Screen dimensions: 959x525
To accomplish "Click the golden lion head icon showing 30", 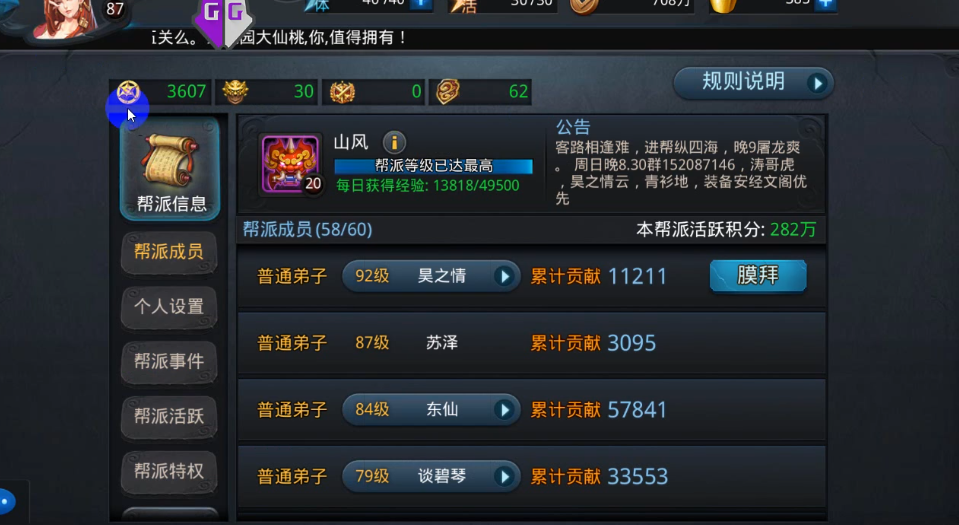I will tap(235, 92).
